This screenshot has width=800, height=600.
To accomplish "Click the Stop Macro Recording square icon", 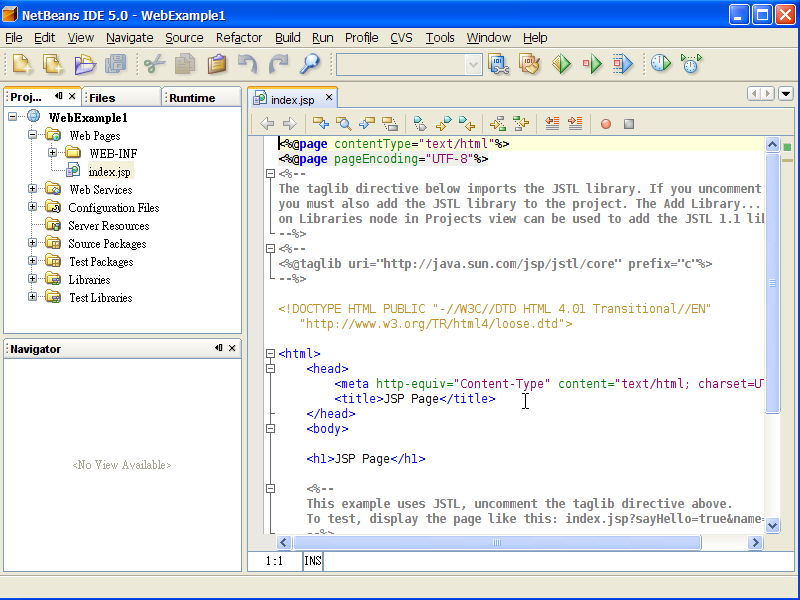I will [629, 123].
